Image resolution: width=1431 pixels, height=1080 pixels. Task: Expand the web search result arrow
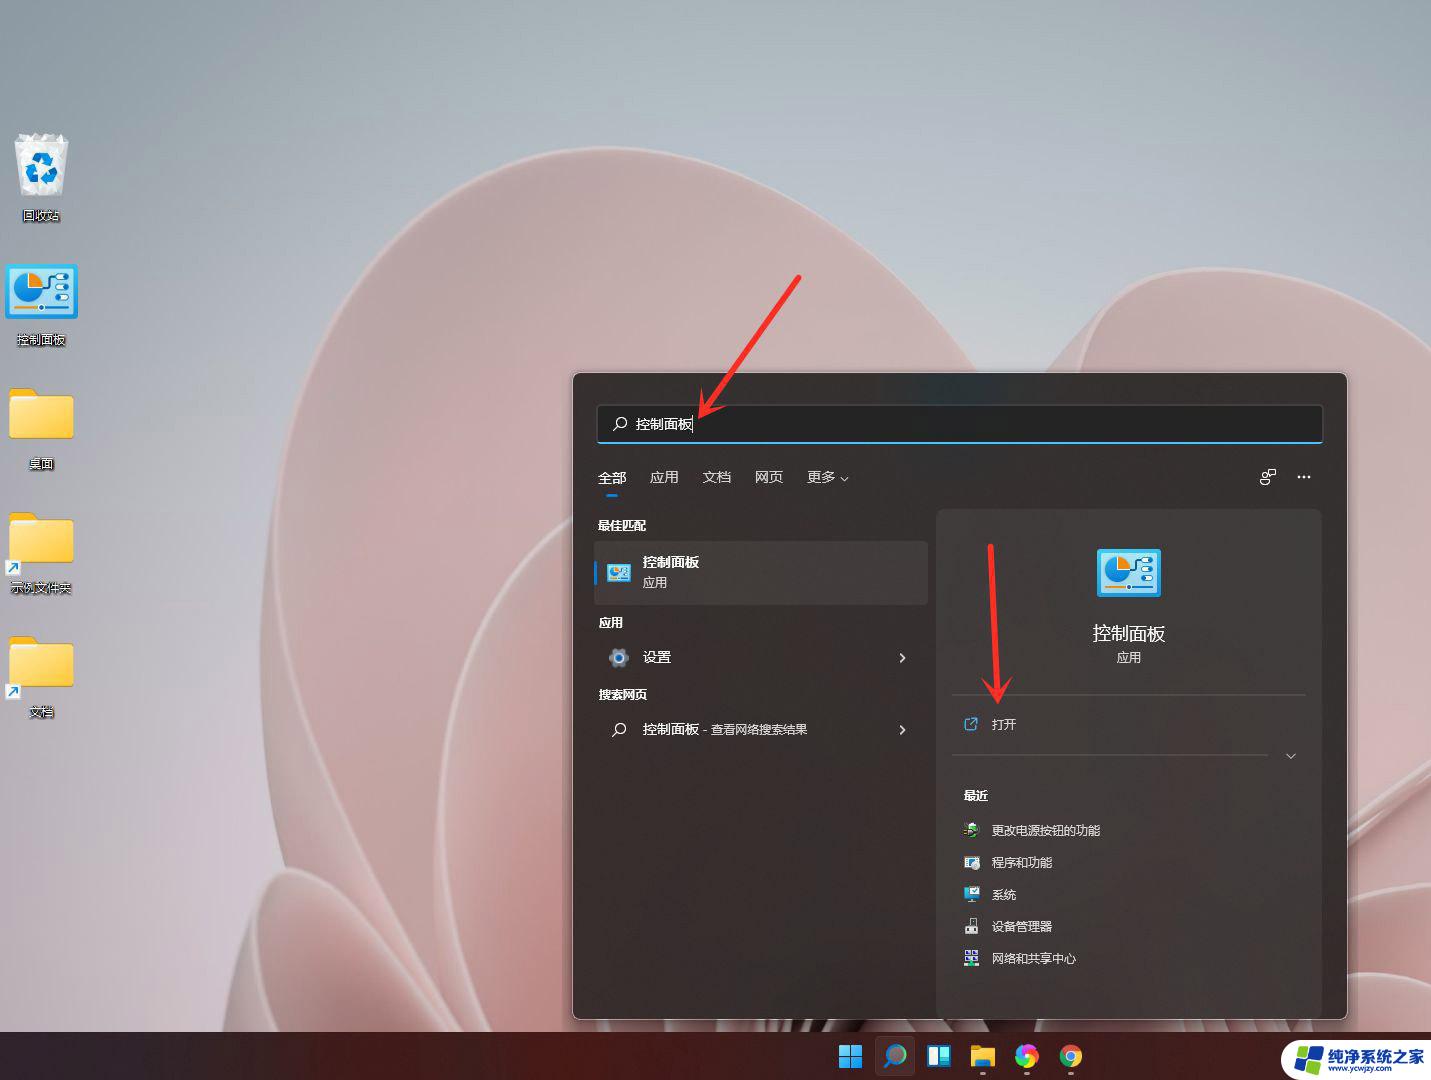[x=902, y=729]
